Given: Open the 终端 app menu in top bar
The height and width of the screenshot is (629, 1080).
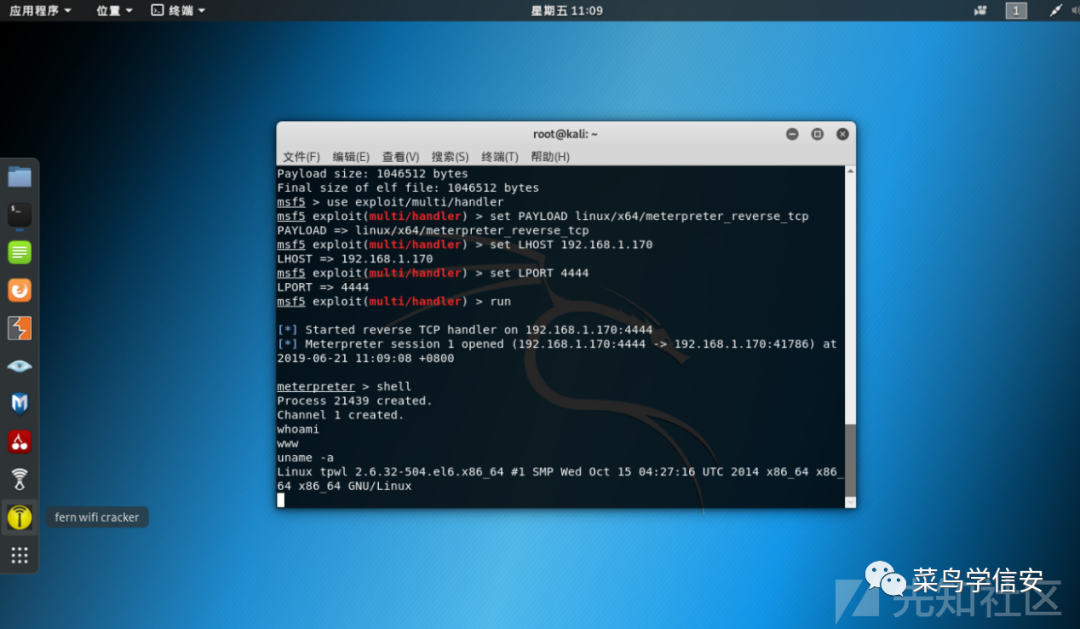Looking at the screenshot, I should pyautogui.click(x=178, y=10).
